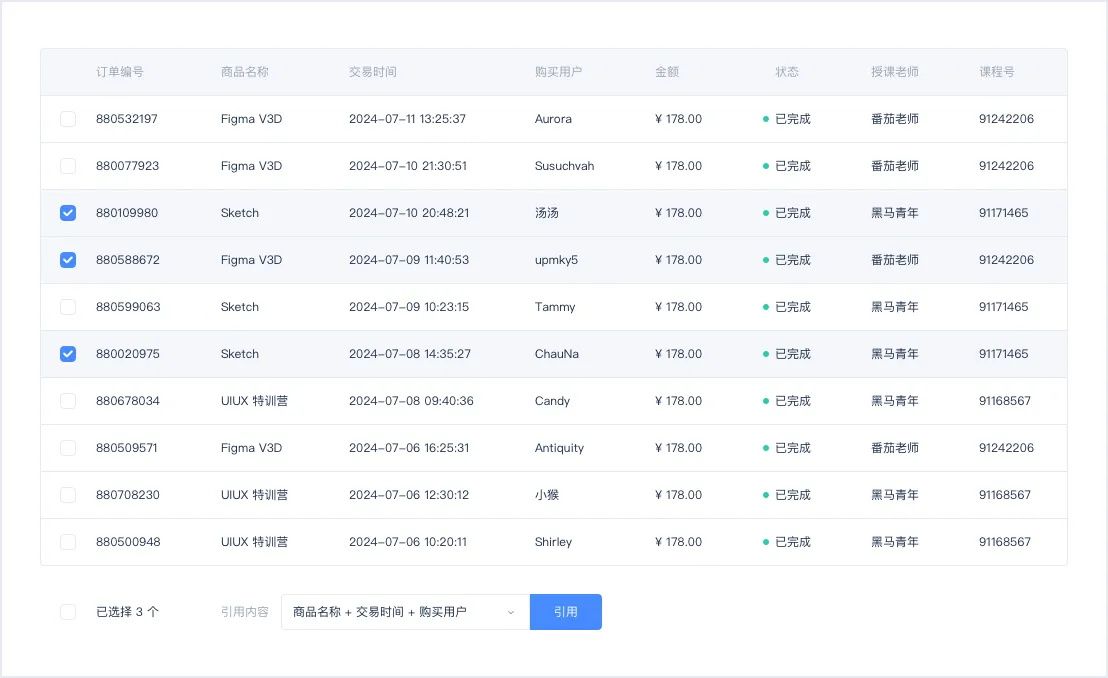Click order number 880109980
Image resolution: width=1108 pixels, height=678 pixels.
click(x=127, y=213)
